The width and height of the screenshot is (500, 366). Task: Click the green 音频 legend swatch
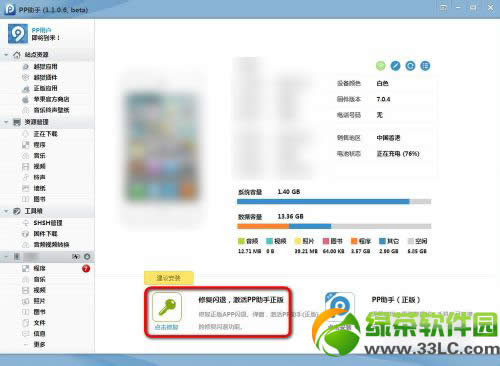point(241,241)
